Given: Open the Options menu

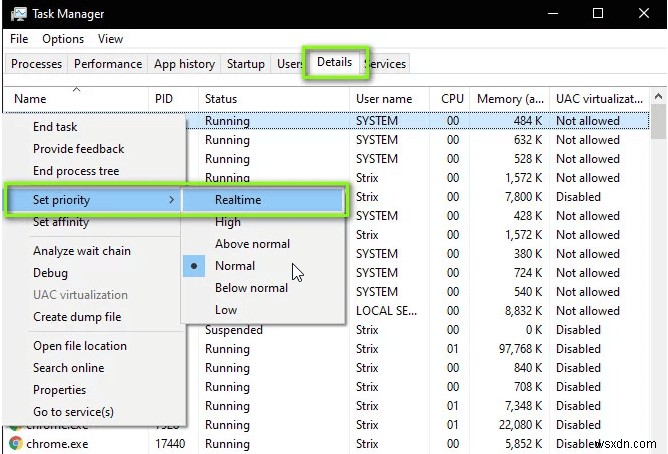Looking at the screenshot, I should (63, 39).
